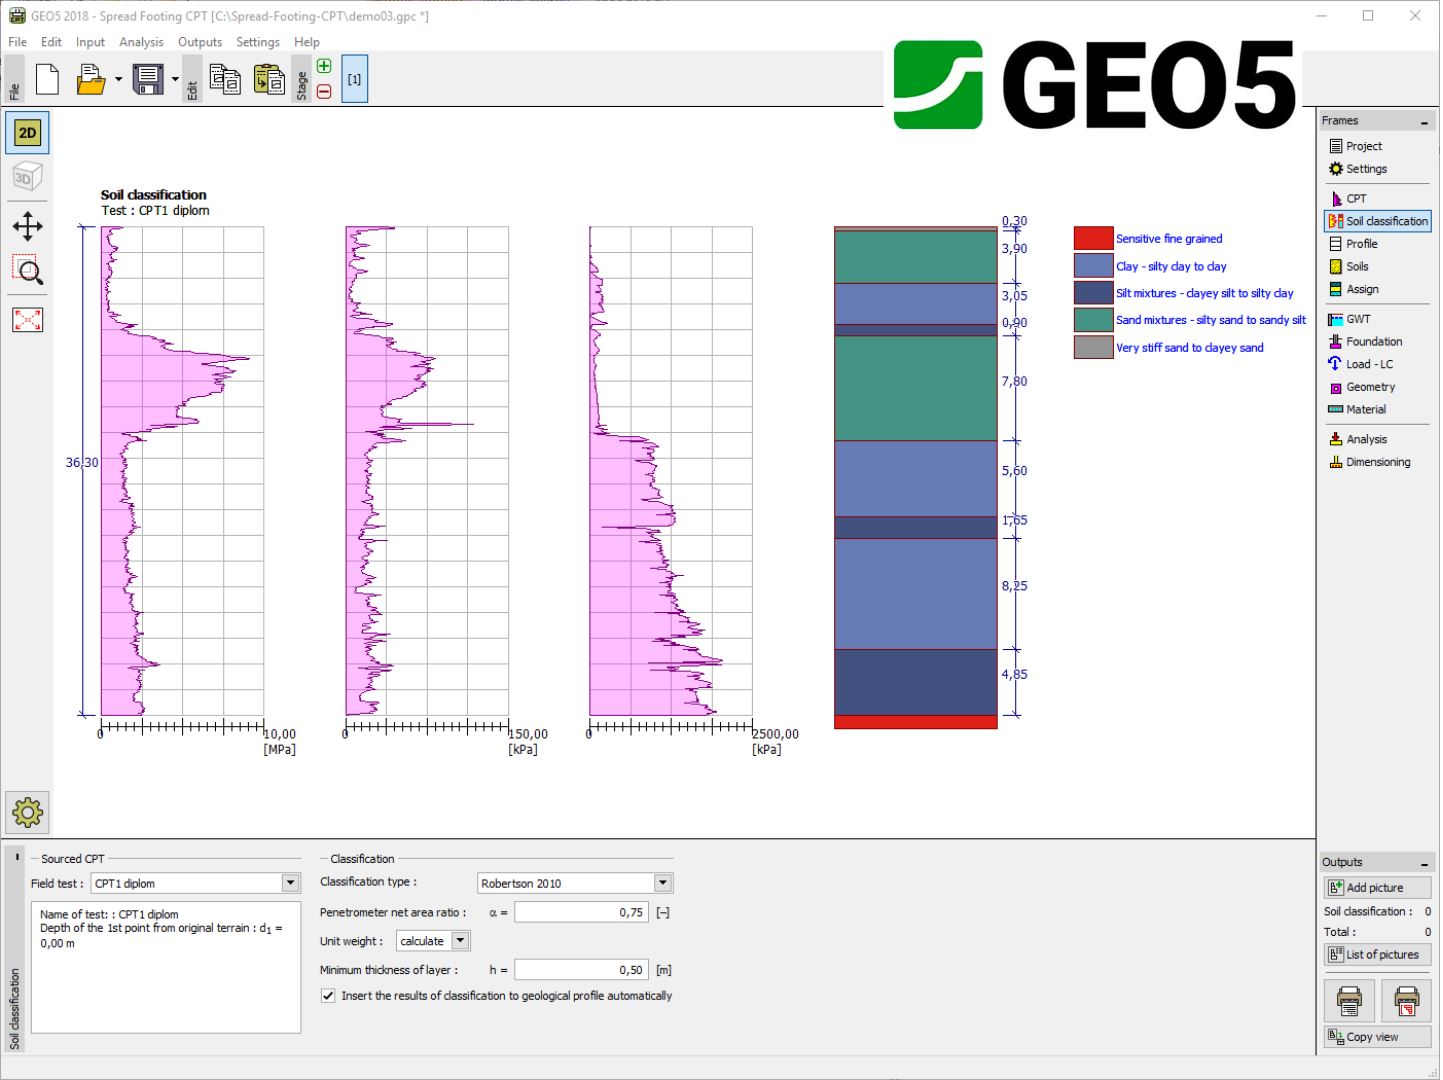This screenshot has height=1080, width=1443.
Task: Open the Help menu
Action: 307,42
